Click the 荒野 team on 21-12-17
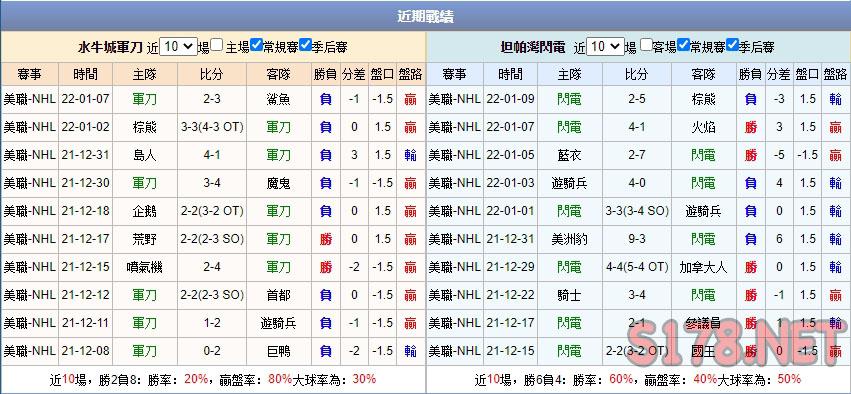Screen dimensions: 851x394 click(145, 239)
